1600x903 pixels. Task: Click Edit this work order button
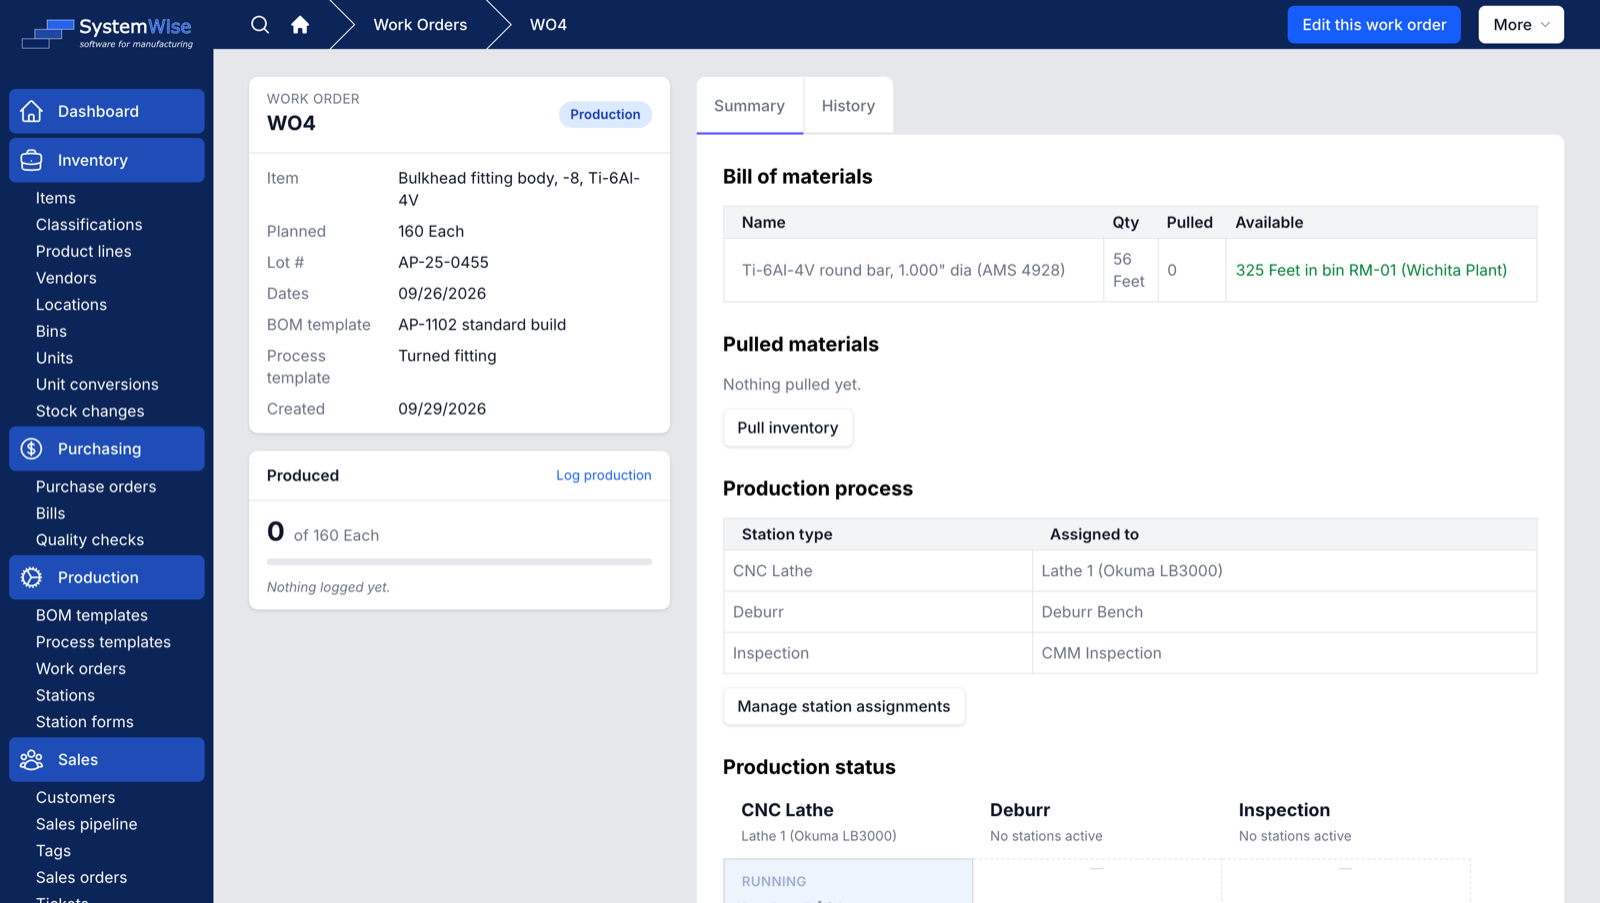click(x=1374, y=25)
